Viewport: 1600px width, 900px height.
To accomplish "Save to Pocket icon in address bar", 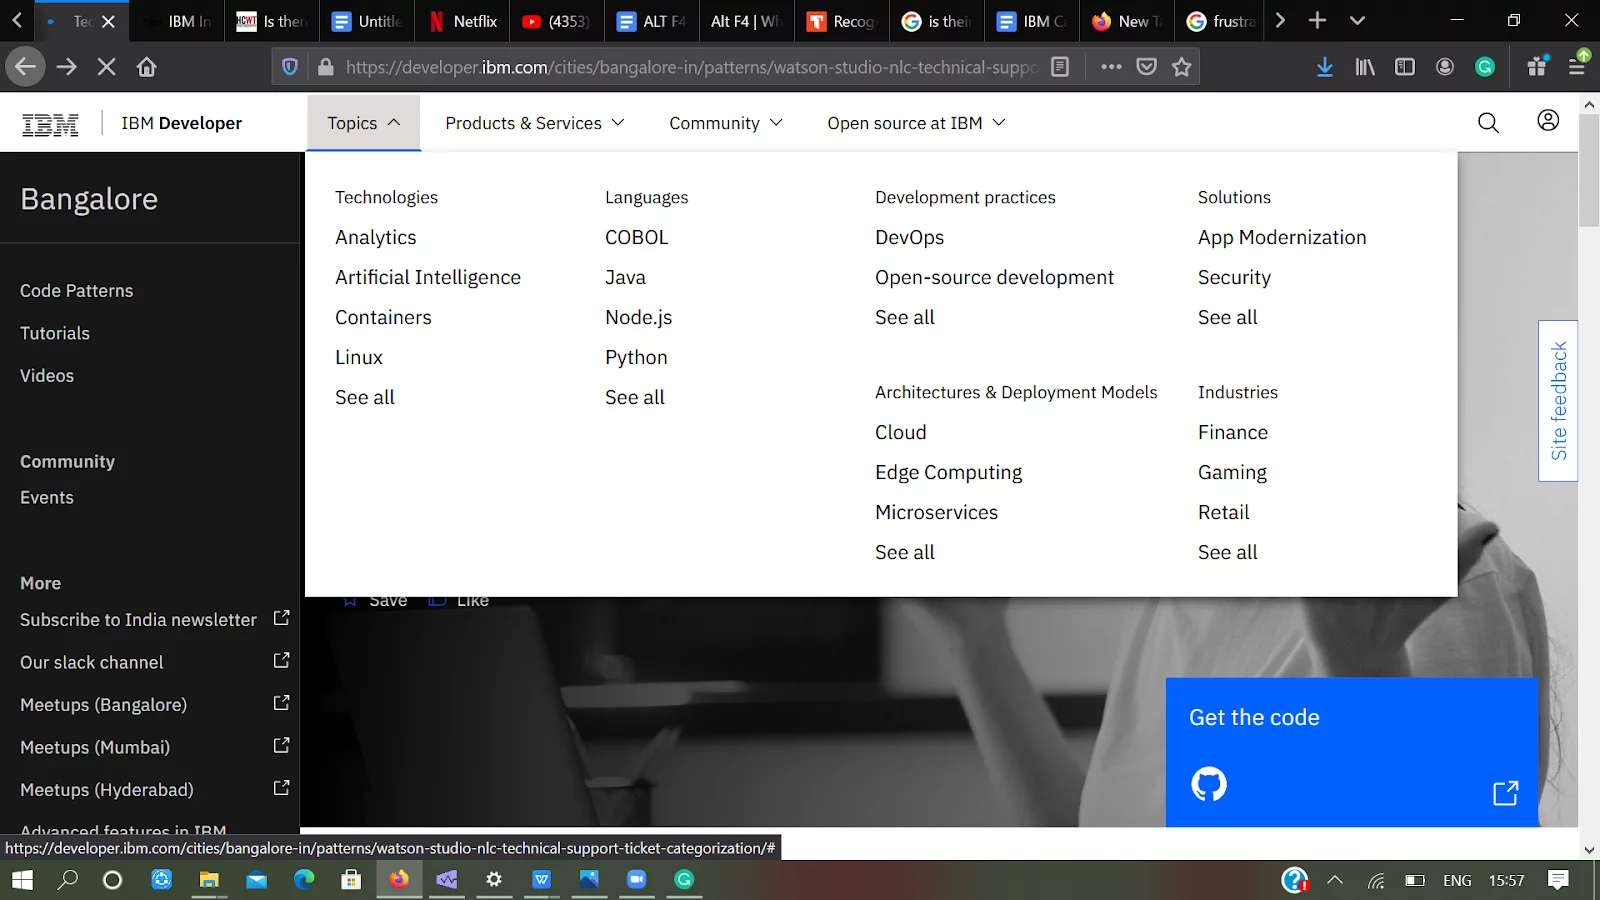I will (x=1147, y=67).
